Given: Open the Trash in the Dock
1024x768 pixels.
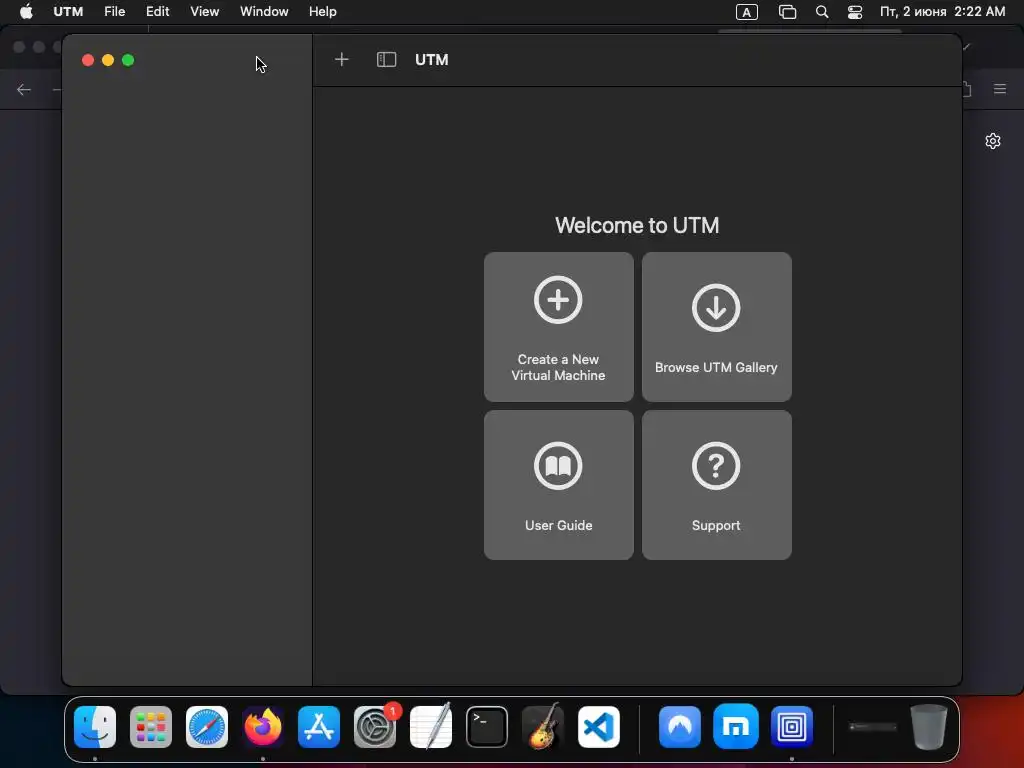Looking at the screenshot, I should coord(929,727).
